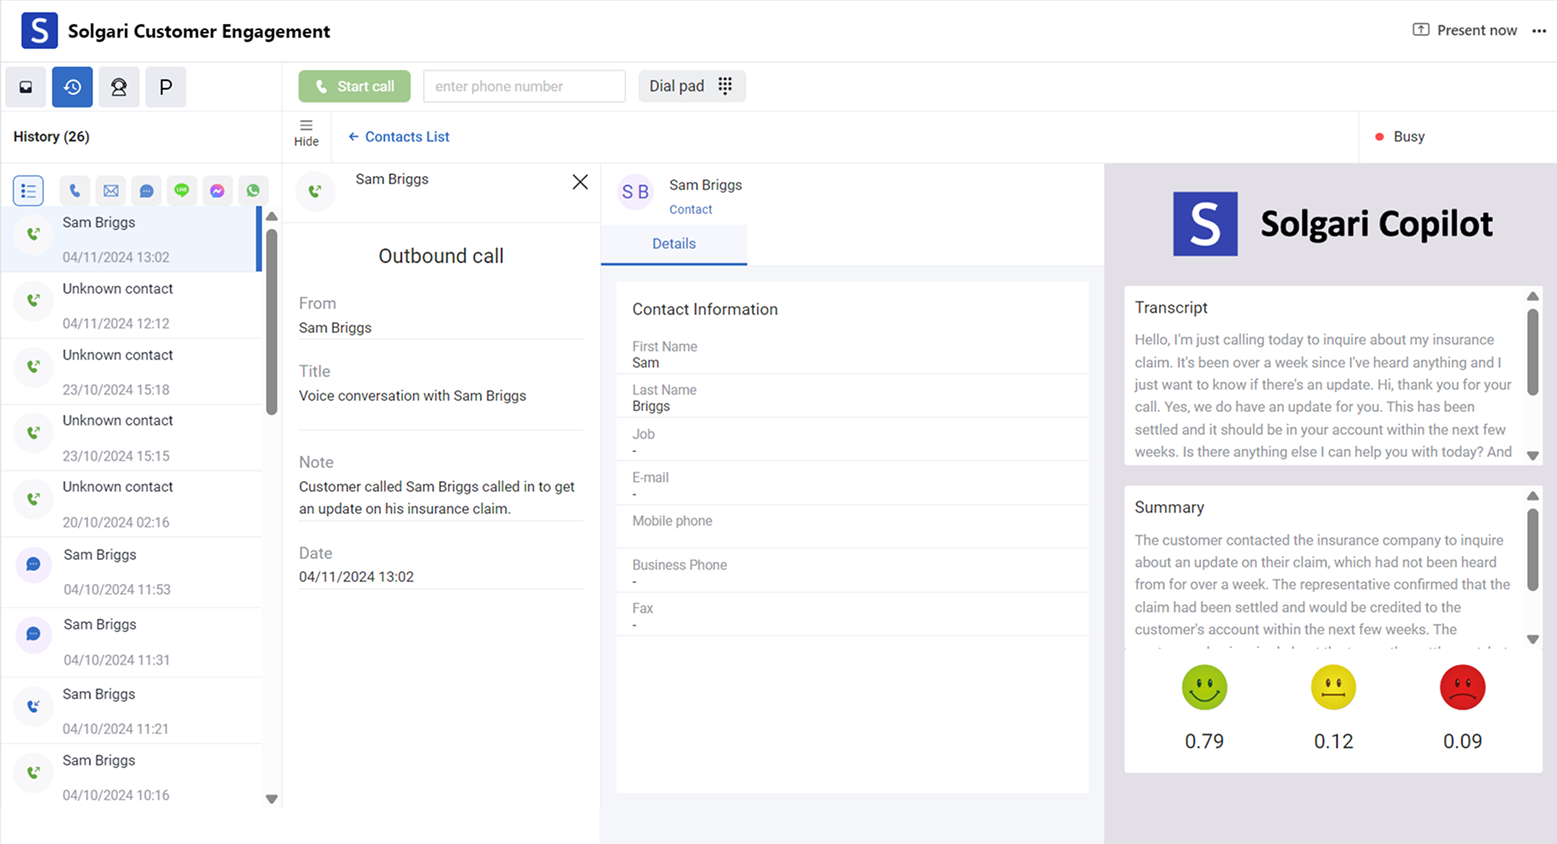
Task: Filter history by WhatsApp icon
Action: pyautogui.click(x=253, y=190)
